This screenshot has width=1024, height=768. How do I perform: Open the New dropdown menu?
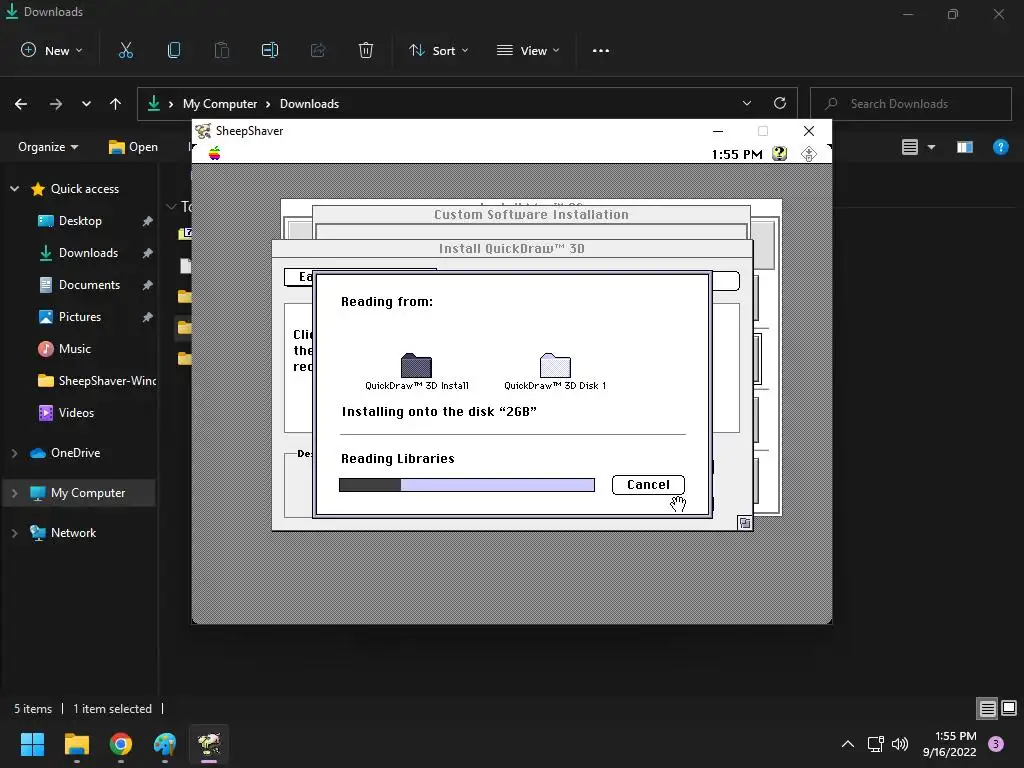52,50
